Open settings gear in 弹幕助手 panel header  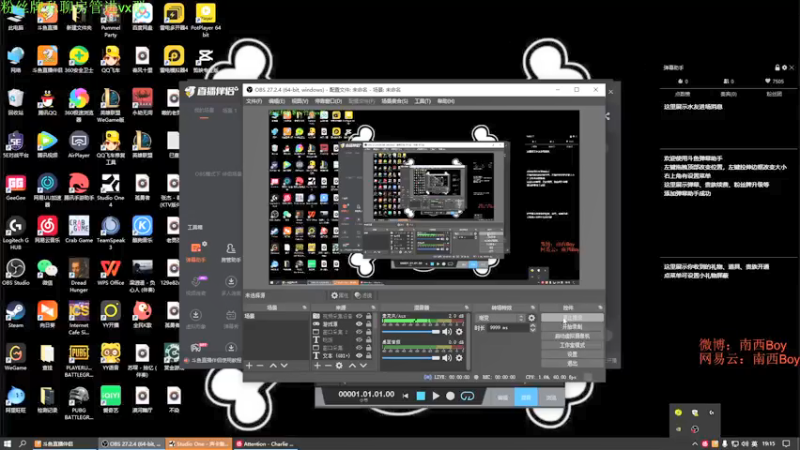784,67
